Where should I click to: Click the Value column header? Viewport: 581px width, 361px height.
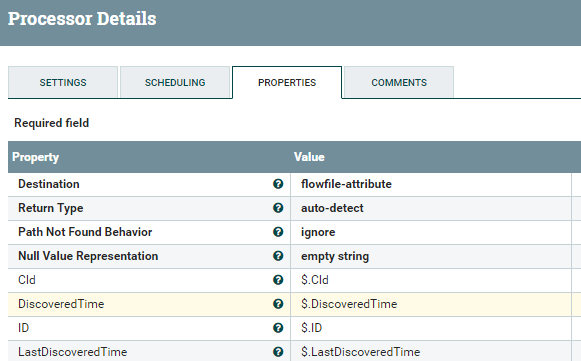point(309,157)
